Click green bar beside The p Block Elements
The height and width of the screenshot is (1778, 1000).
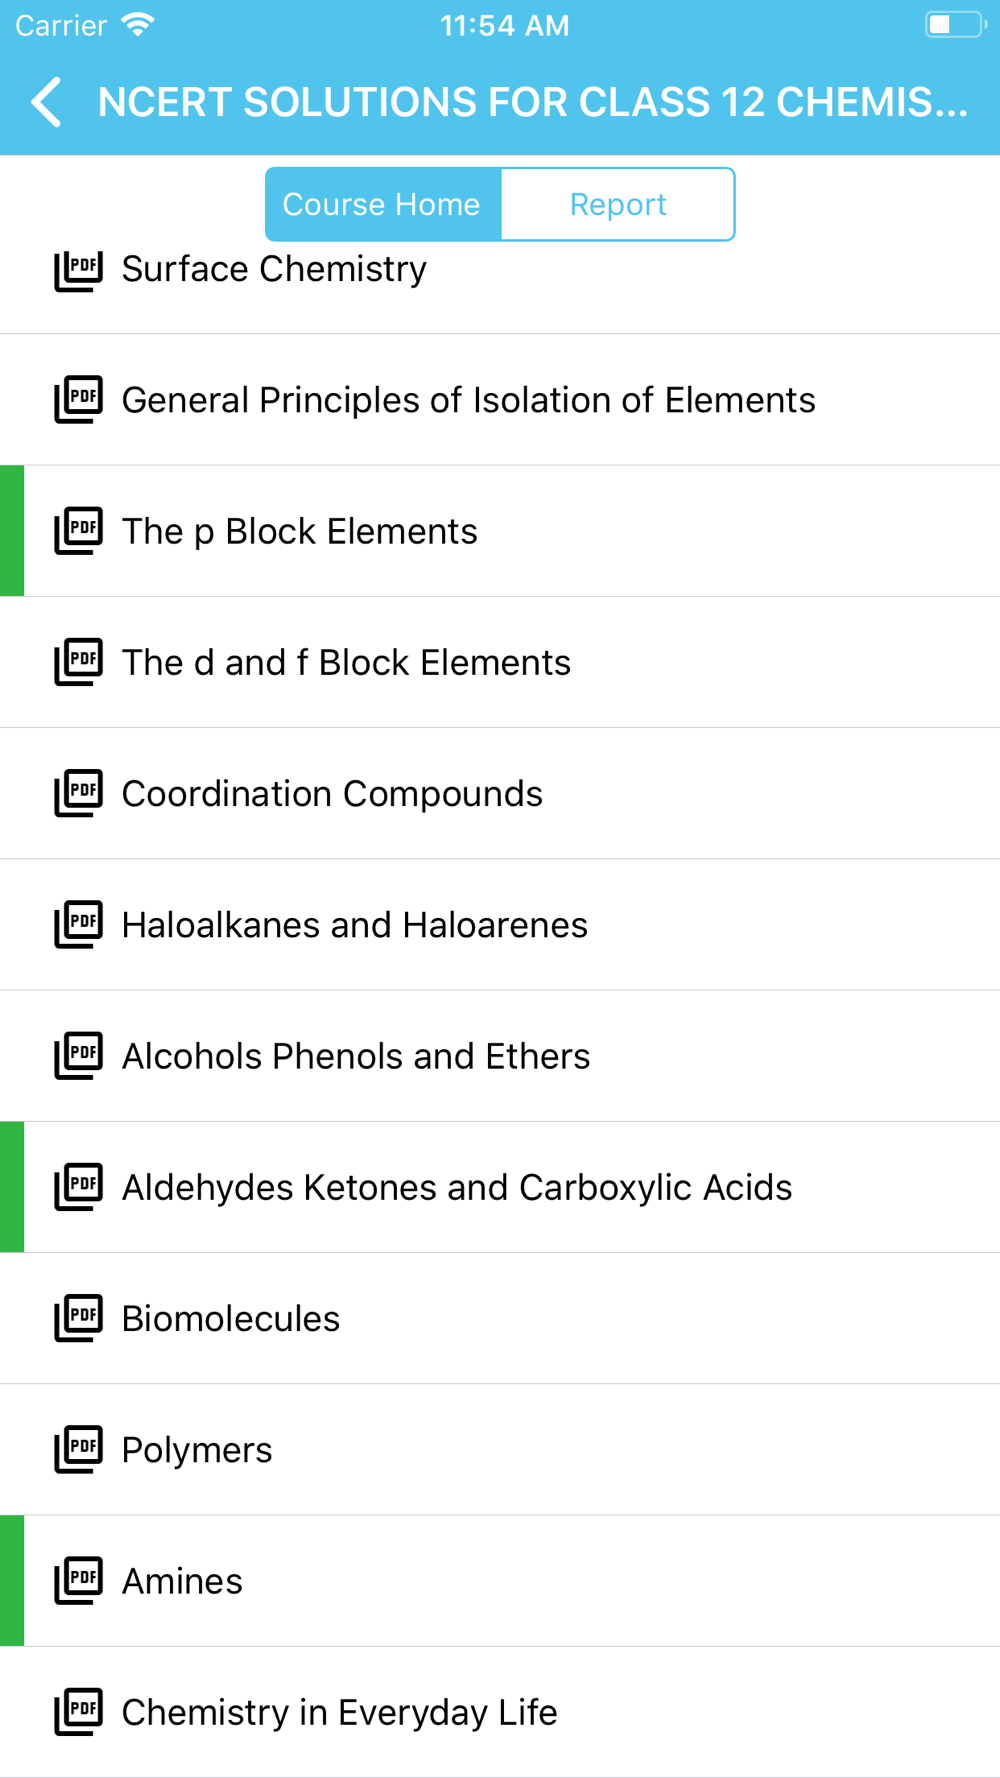[x=12, y=531]
